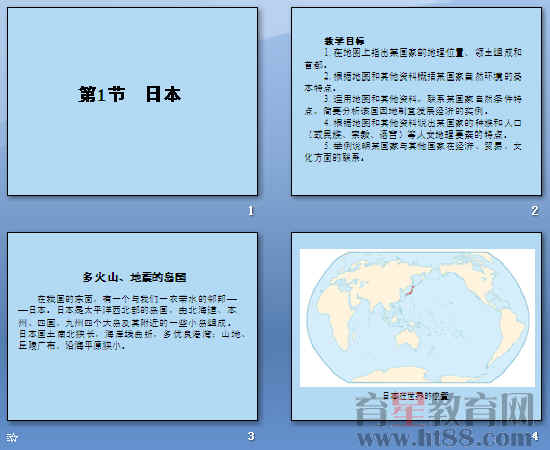This screenshot has width=550, height=450.
Task: Click the 第1节 日本 title text
Action: [129, 94]
